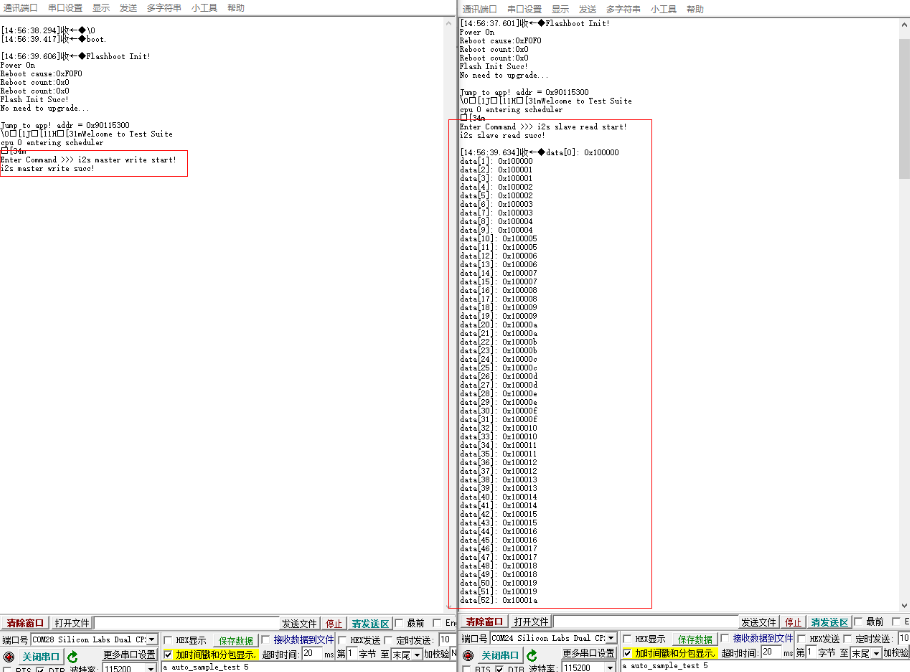Viewport: 910px width, 672px height.
Task: Expand the 115200 baud rate dropdown in the COM28 window
Action: pyautogui.click(x=152, y=668)
